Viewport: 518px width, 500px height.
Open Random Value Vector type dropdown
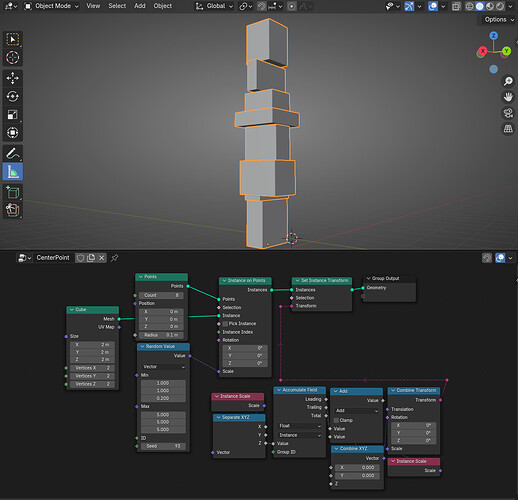tap(163, 367)
